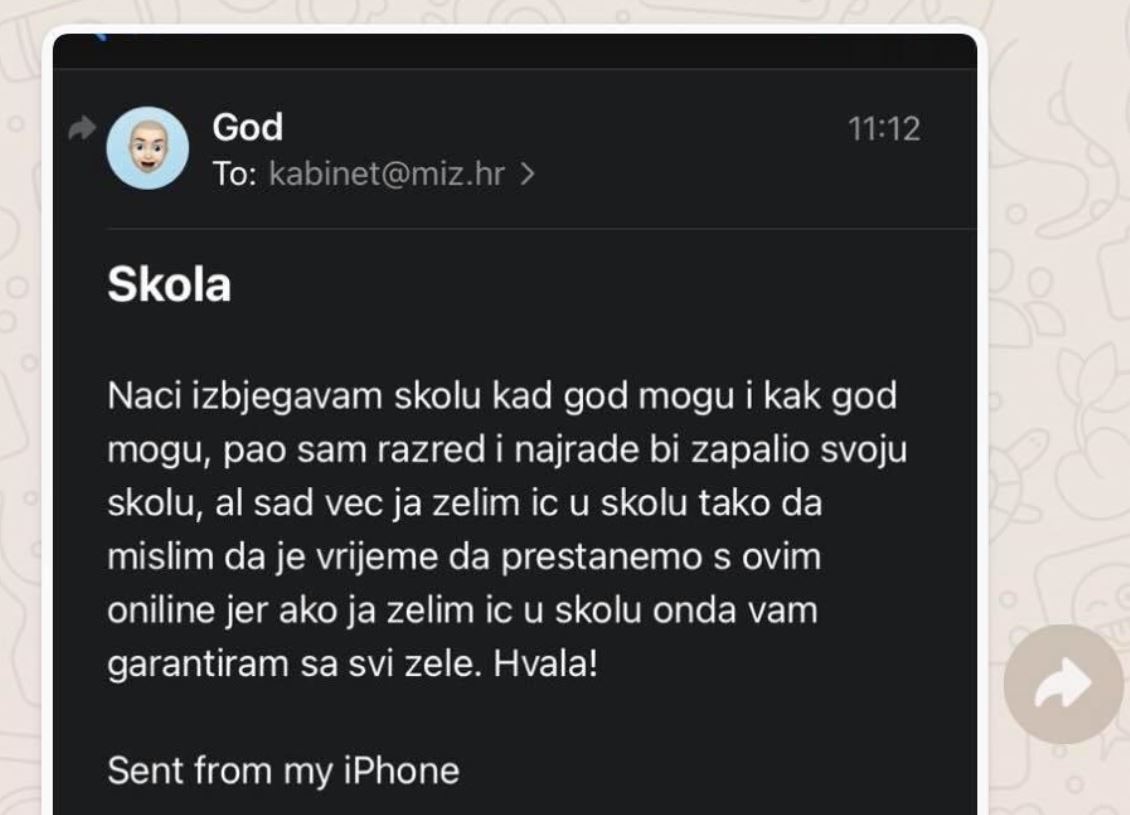1130x815 pixels.
Task: Tap the round forward arrow button
Action: pyautogui.click(x=1064, y=684)
